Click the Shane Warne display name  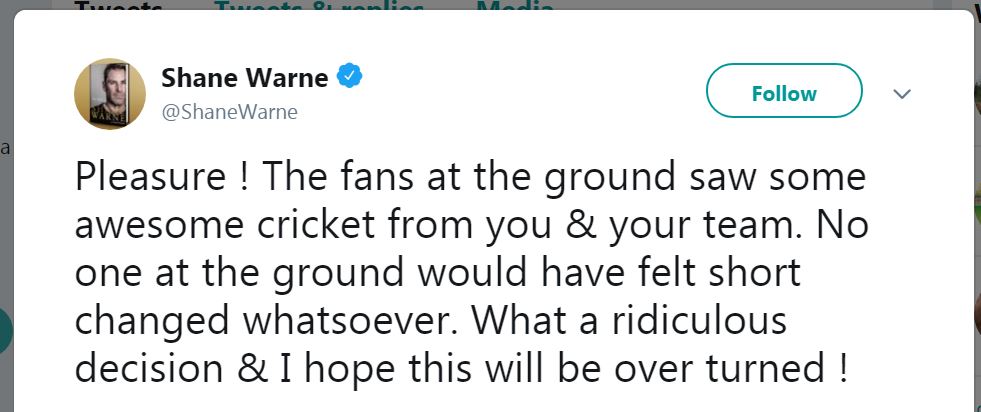(x=244, y=76)
